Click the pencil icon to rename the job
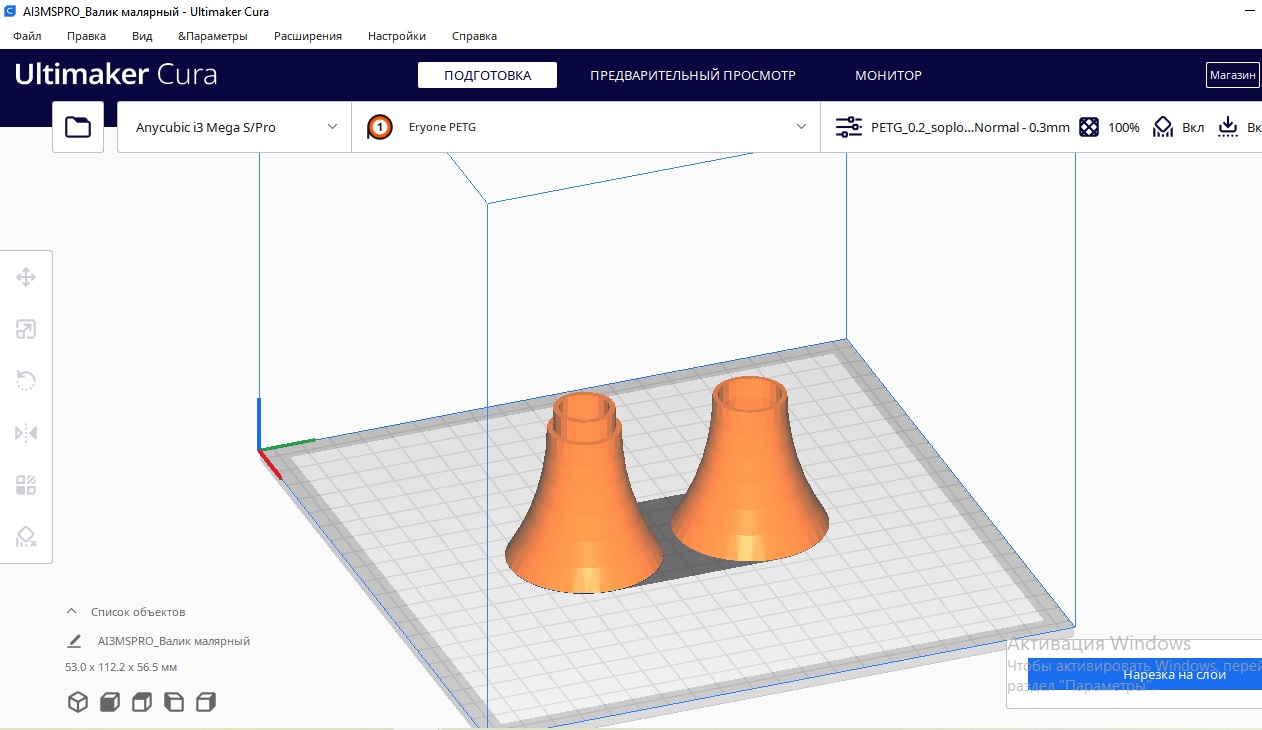Image resolution: width=1262 pixels, height=730 pixels. point(74,641)
